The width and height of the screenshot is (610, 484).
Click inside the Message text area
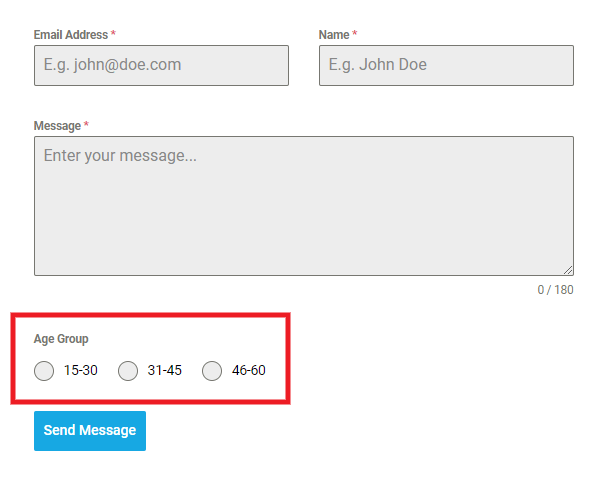click(x=304, y=206)
